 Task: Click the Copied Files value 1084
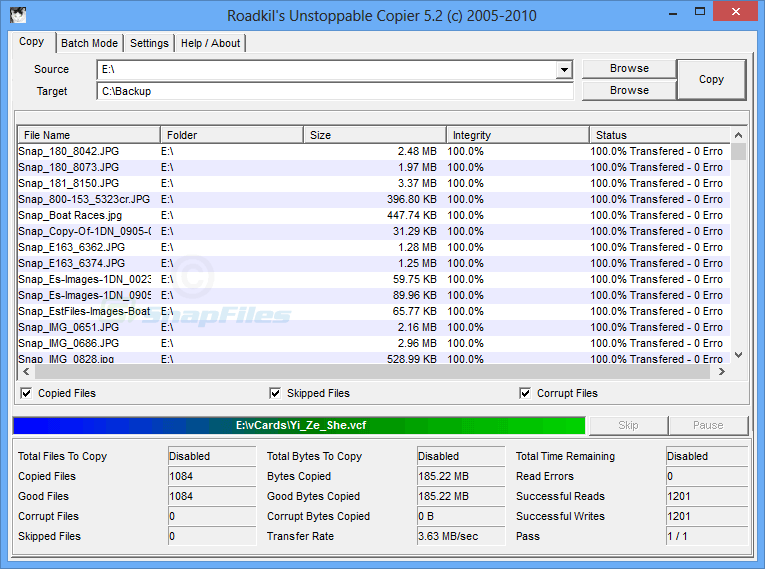(212, 476)
